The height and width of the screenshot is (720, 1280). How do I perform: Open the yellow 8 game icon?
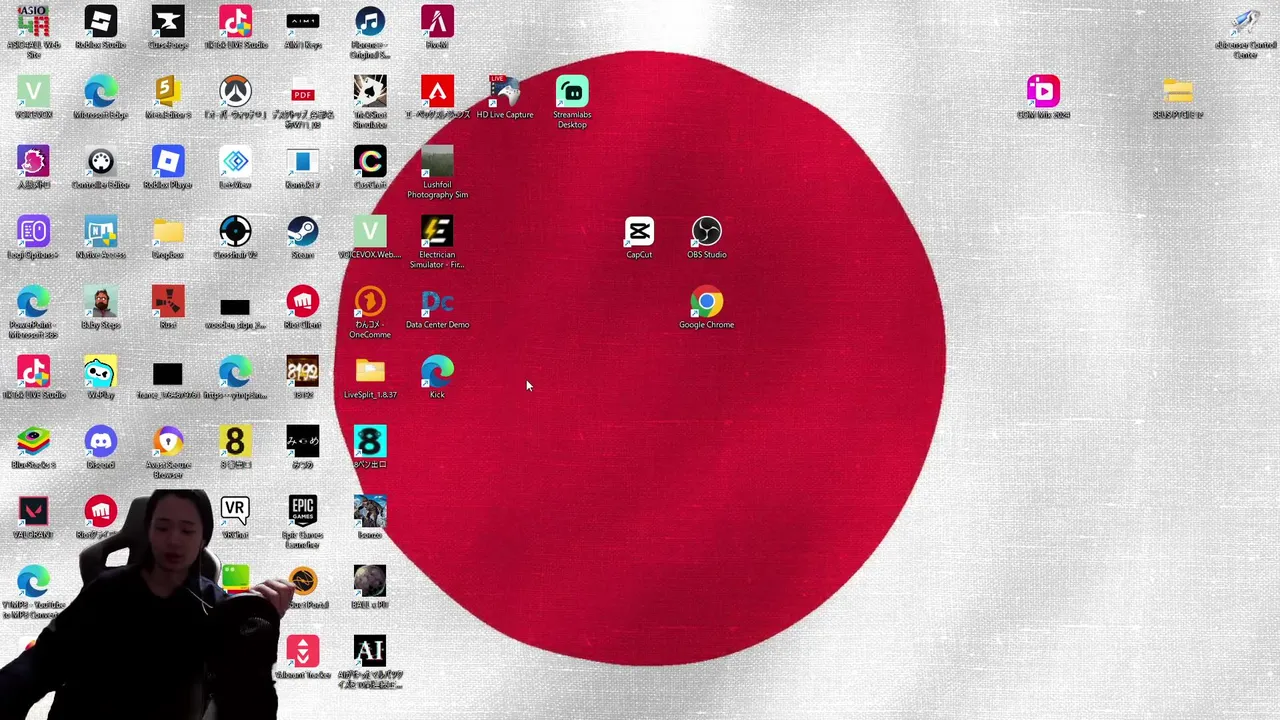click(x=235, y=442)
